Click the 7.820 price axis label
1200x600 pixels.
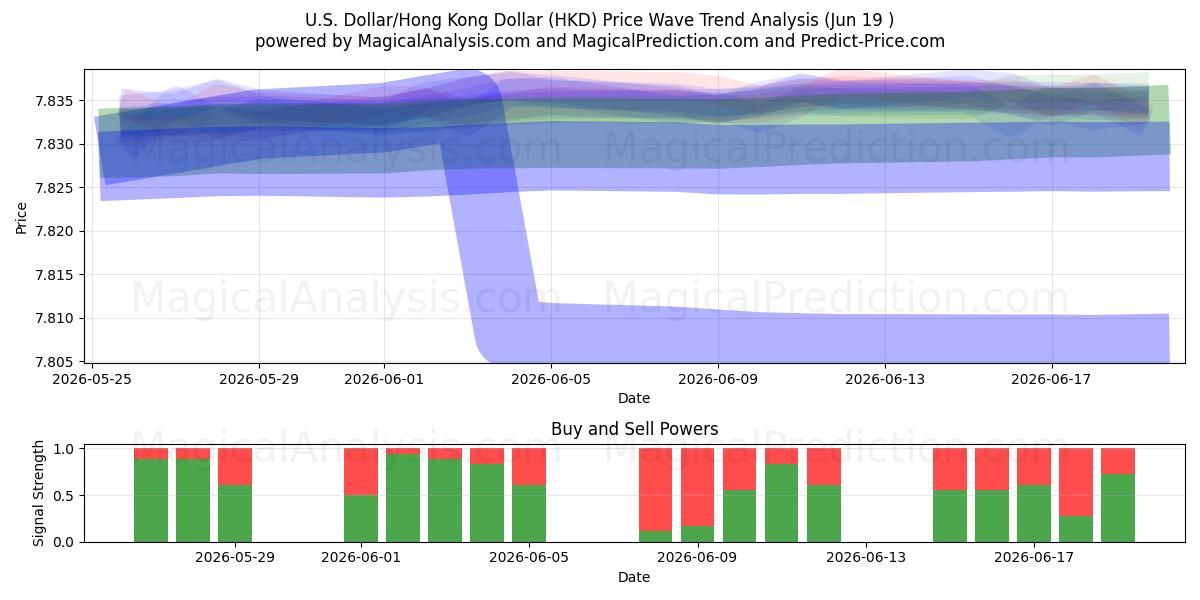coord(56,232)
